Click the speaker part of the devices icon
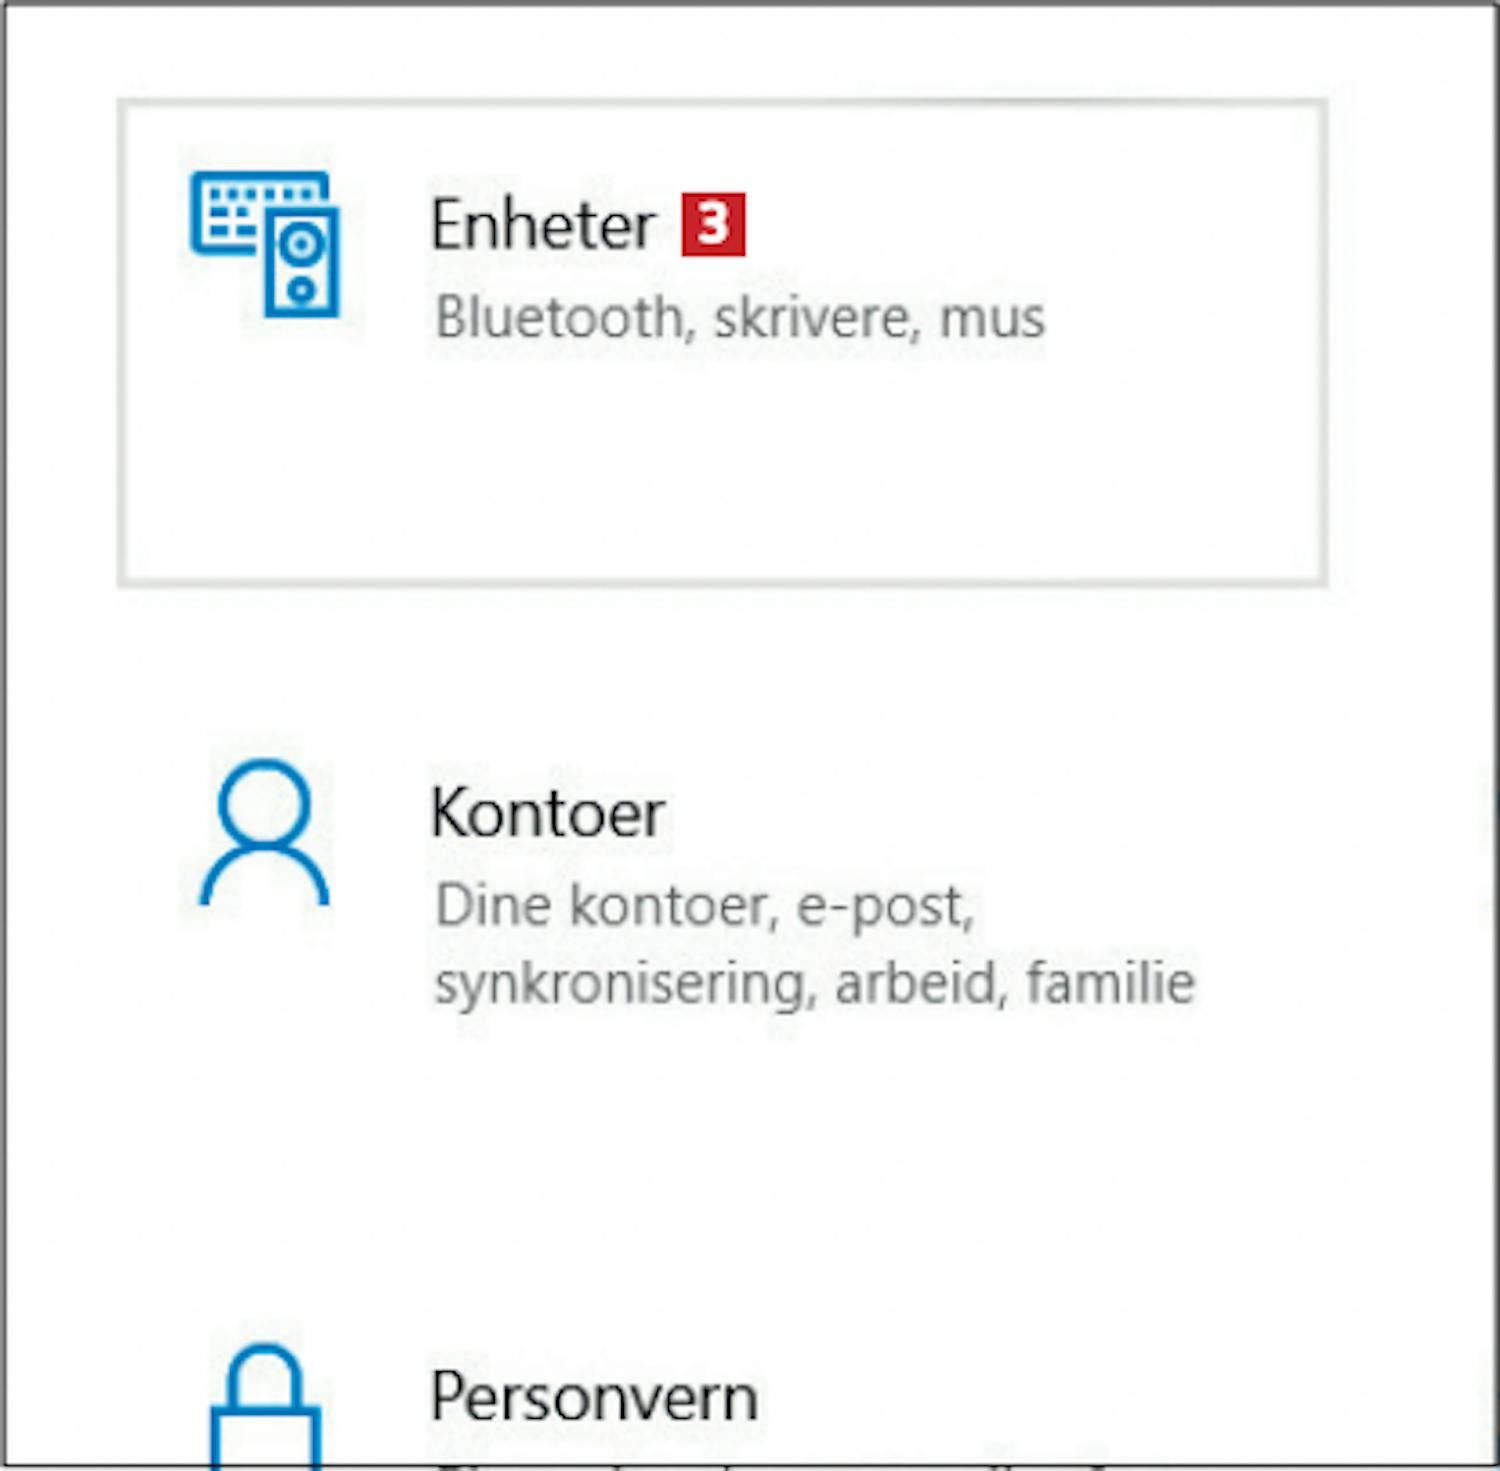Screen dimensions: 1500x1471 [302, 263]
